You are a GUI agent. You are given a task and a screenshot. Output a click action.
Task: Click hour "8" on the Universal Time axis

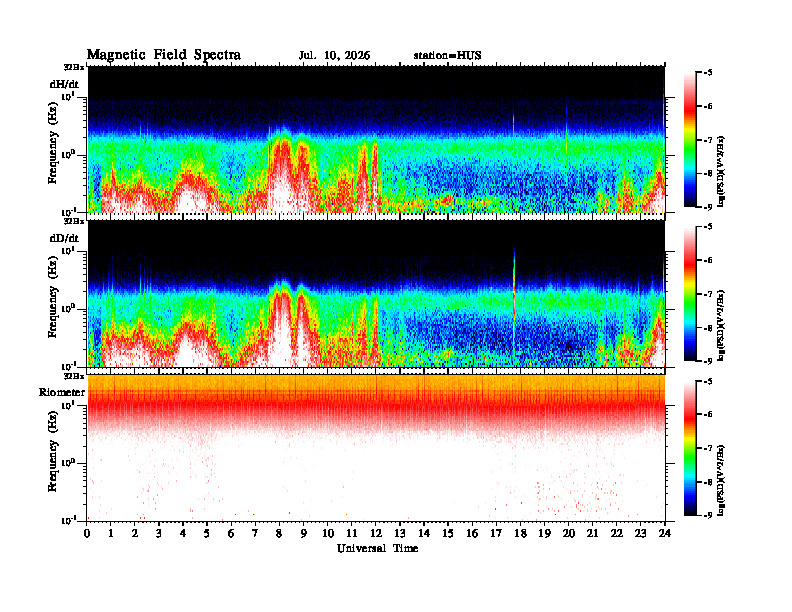[x=279, y=533]
